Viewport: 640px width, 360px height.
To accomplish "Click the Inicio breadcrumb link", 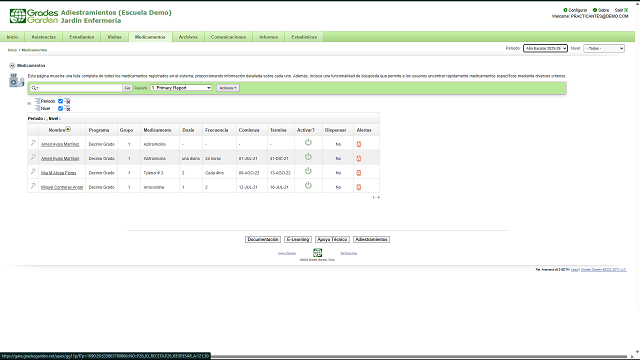I will coord(12,50).
